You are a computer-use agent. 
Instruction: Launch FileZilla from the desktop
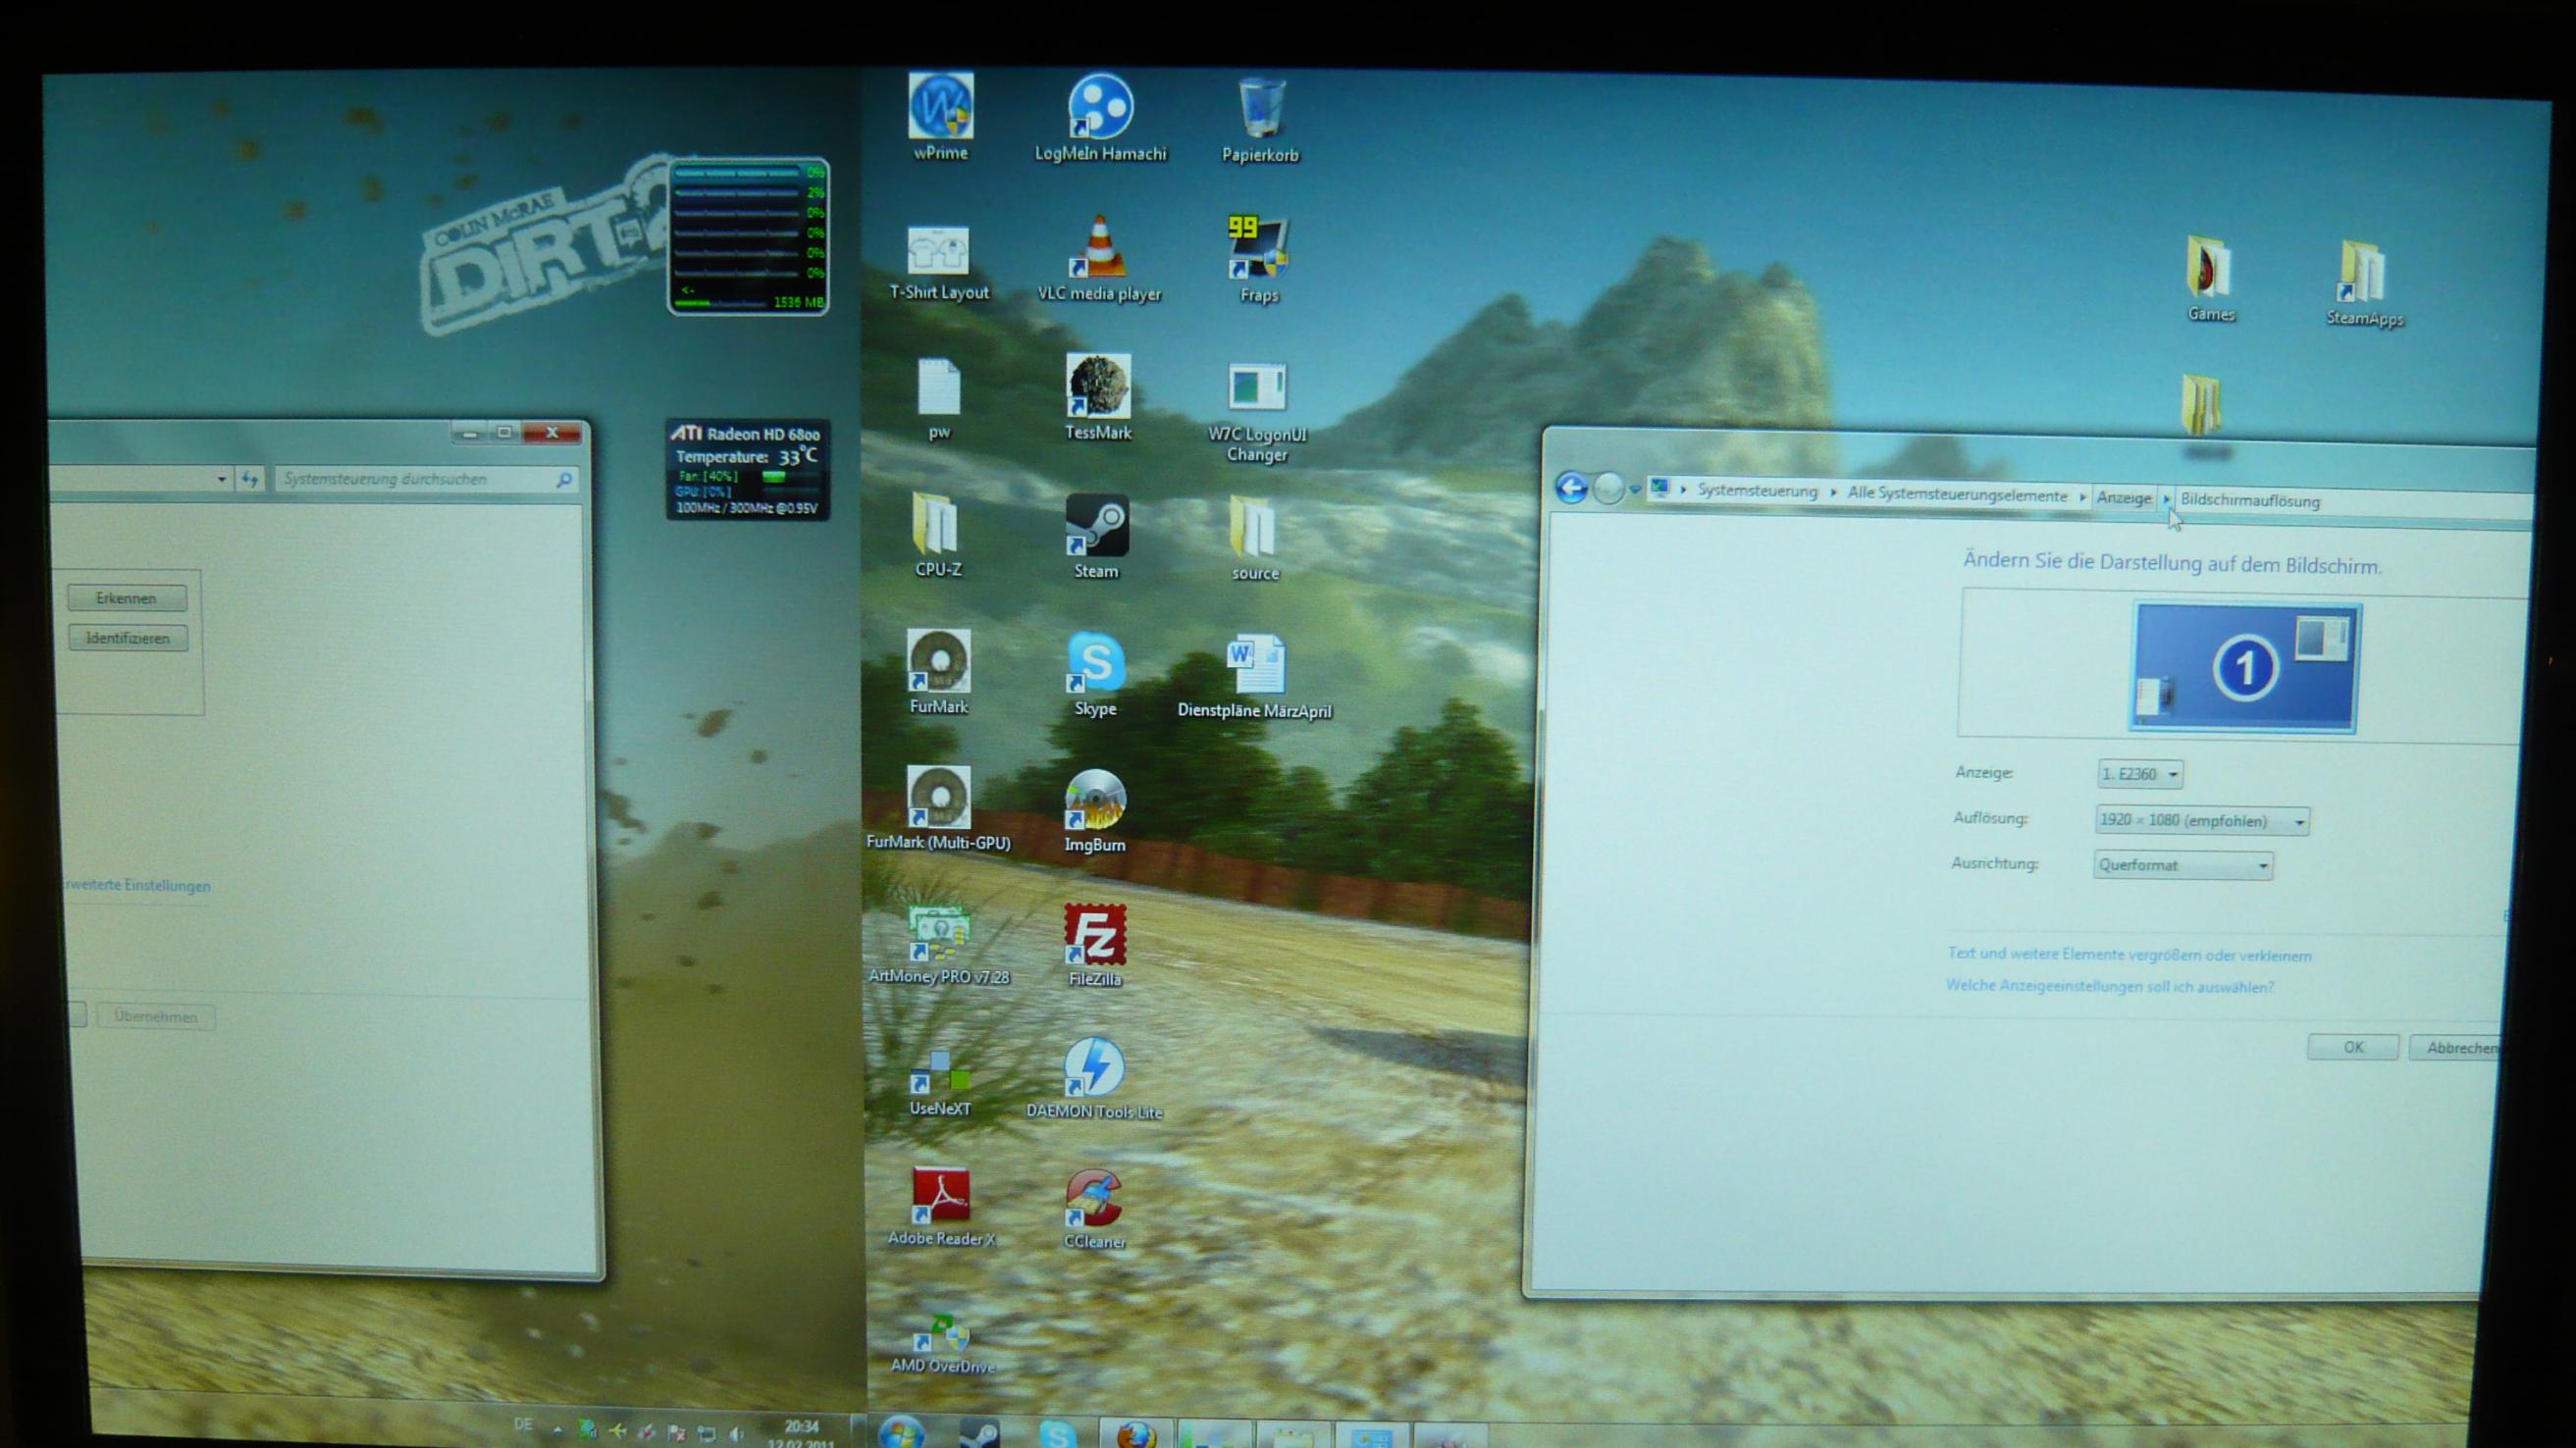point(1095,936)
